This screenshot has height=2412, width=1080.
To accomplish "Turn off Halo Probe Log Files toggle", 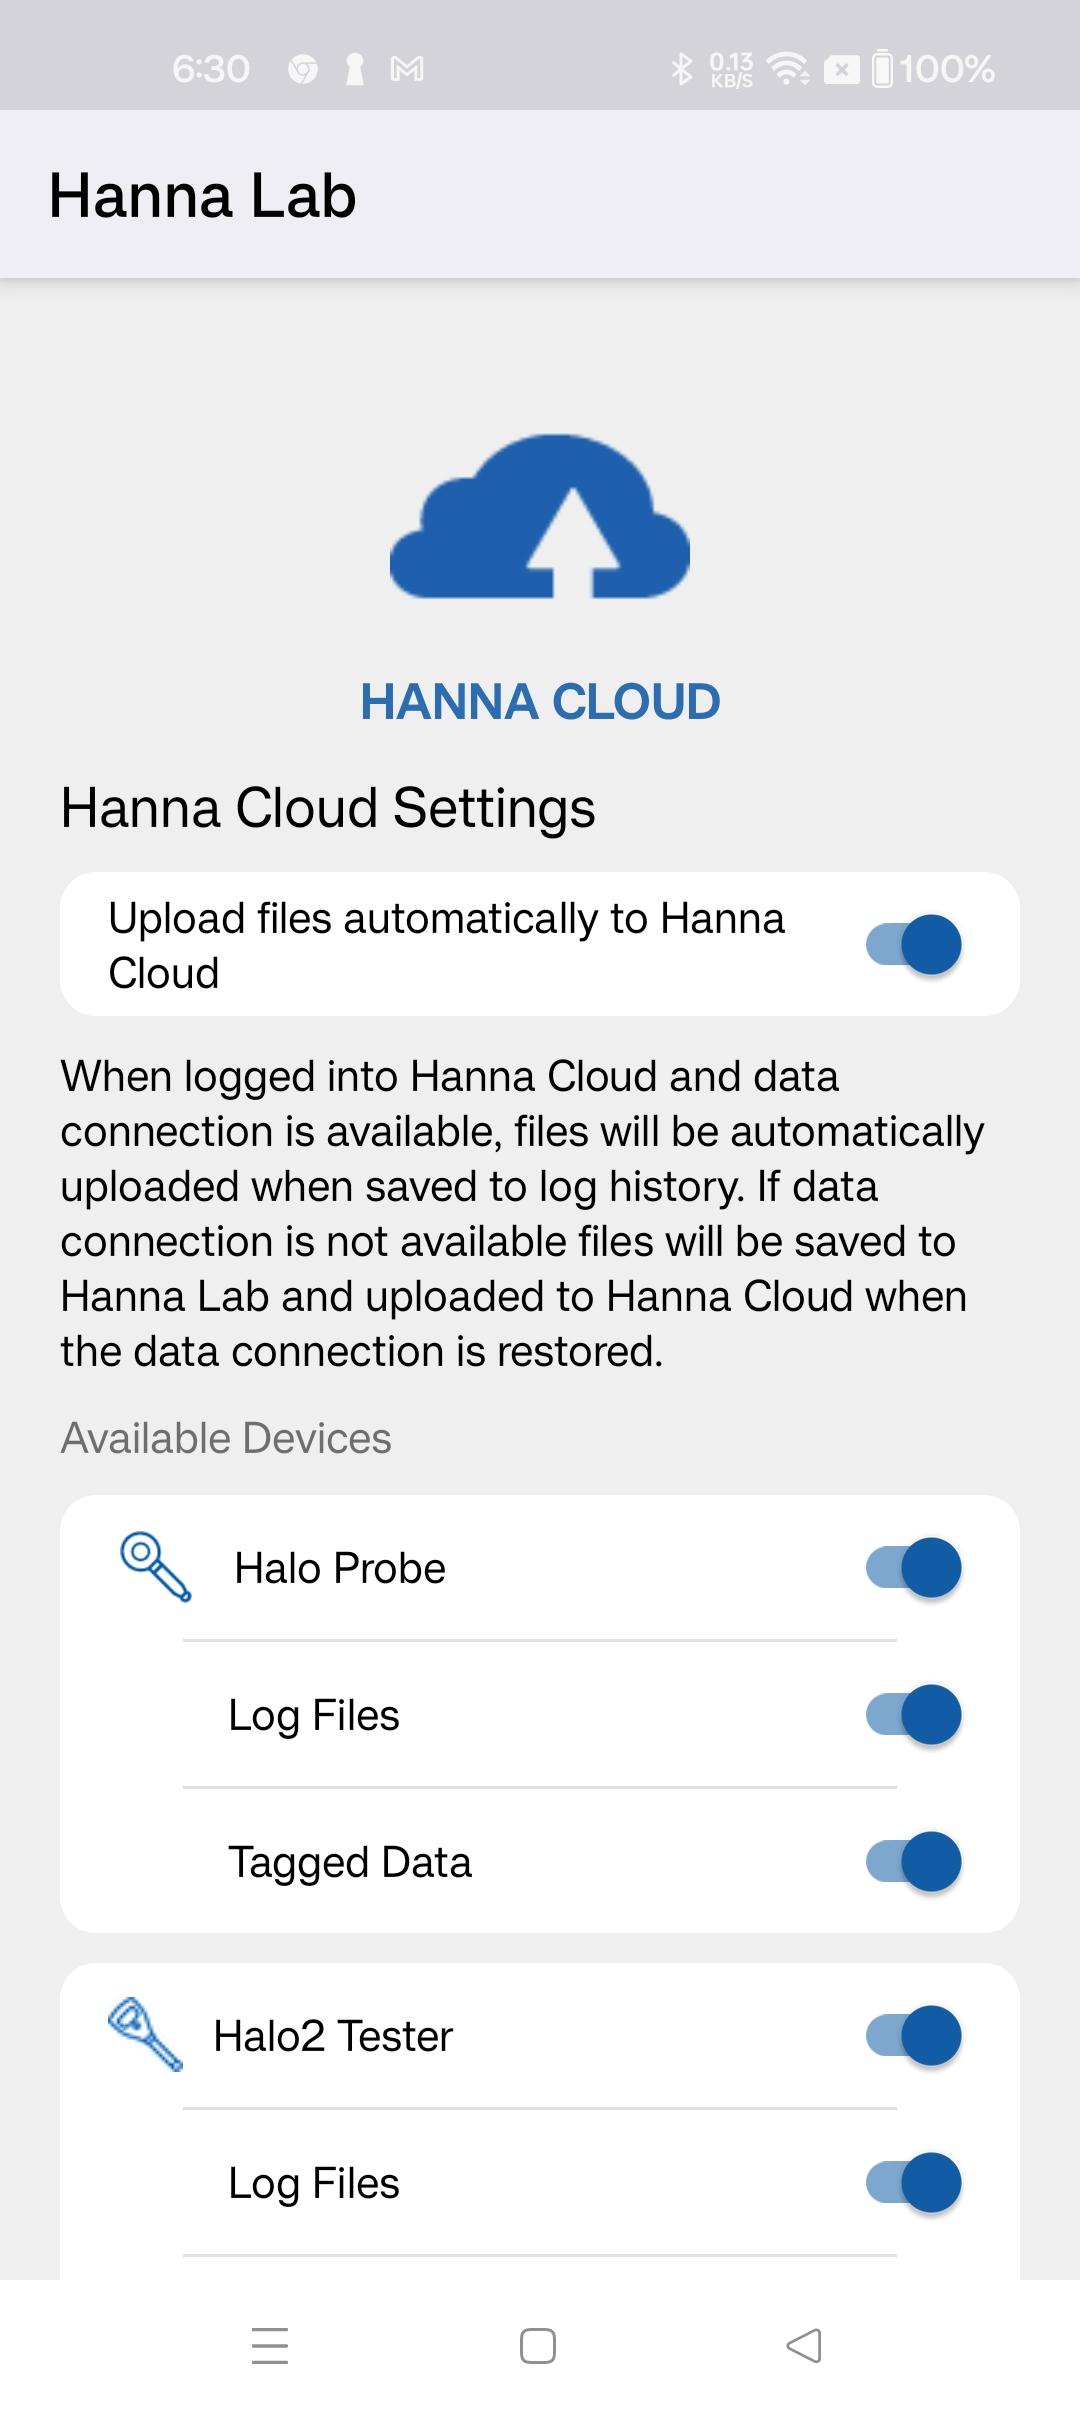I will (913, 1714).
